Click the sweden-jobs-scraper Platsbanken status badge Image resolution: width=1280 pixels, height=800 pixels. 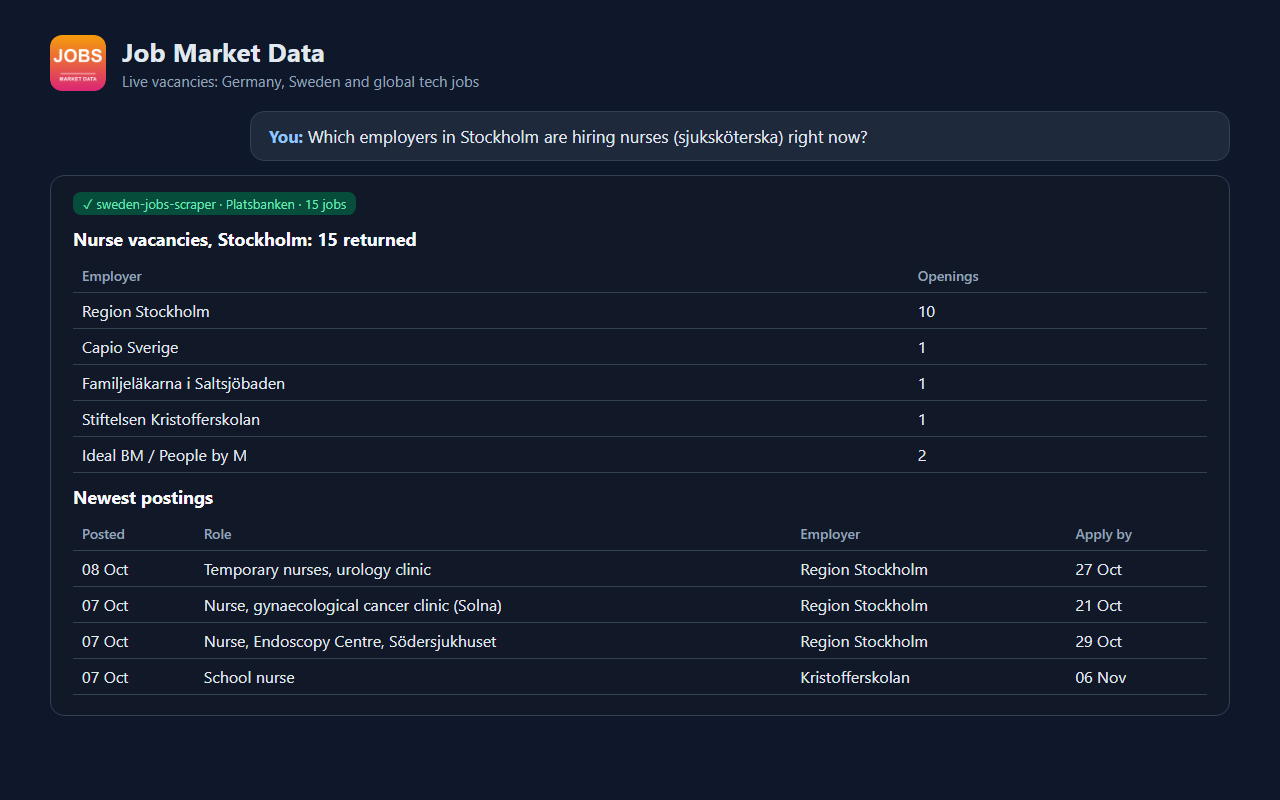(214, 204)
